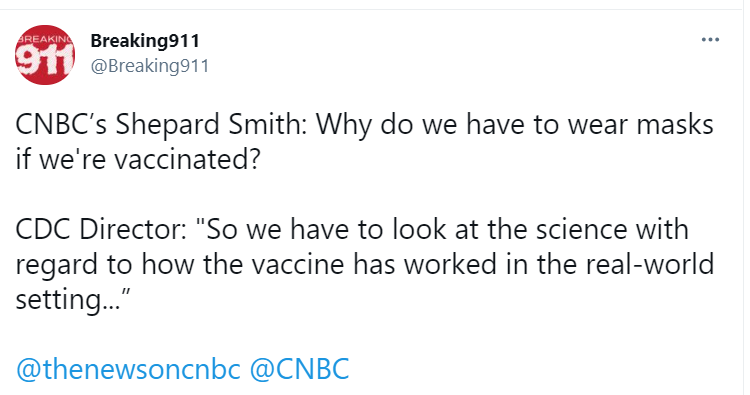Select the word "vaccinated?" in the tweet

click(187, 159)
